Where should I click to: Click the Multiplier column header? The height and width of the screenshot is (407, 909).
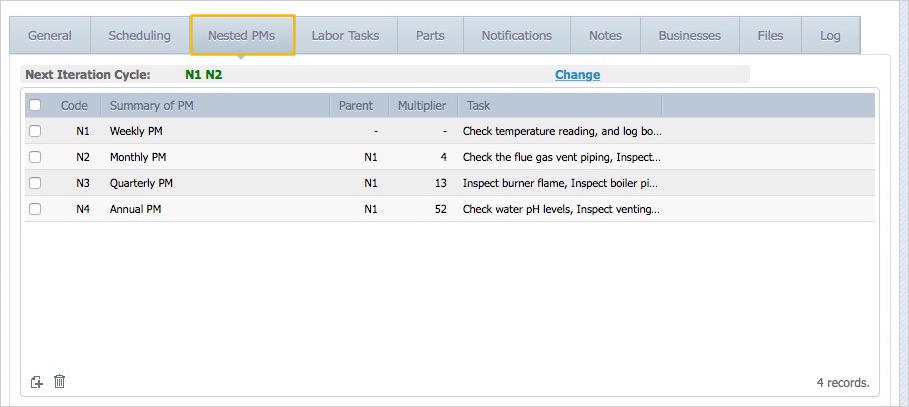point(422,105)
